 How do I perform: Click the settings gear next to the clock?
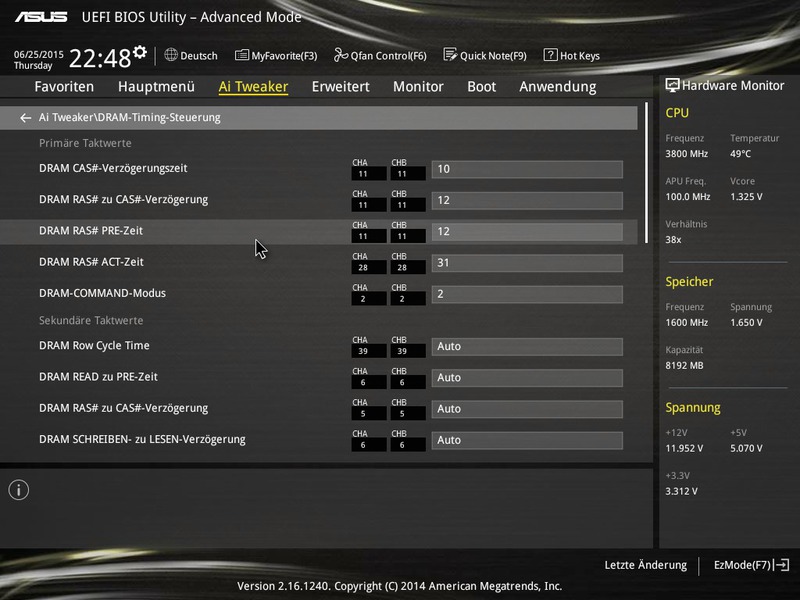point(140,52)
